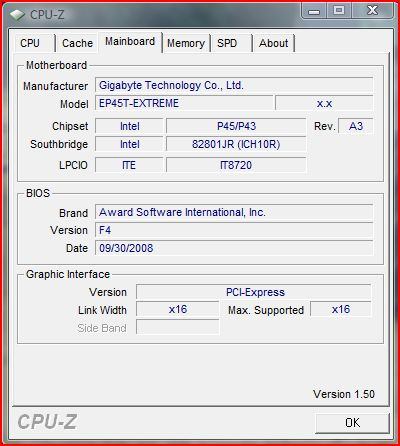Click the Southbridge label

point(59,144)
